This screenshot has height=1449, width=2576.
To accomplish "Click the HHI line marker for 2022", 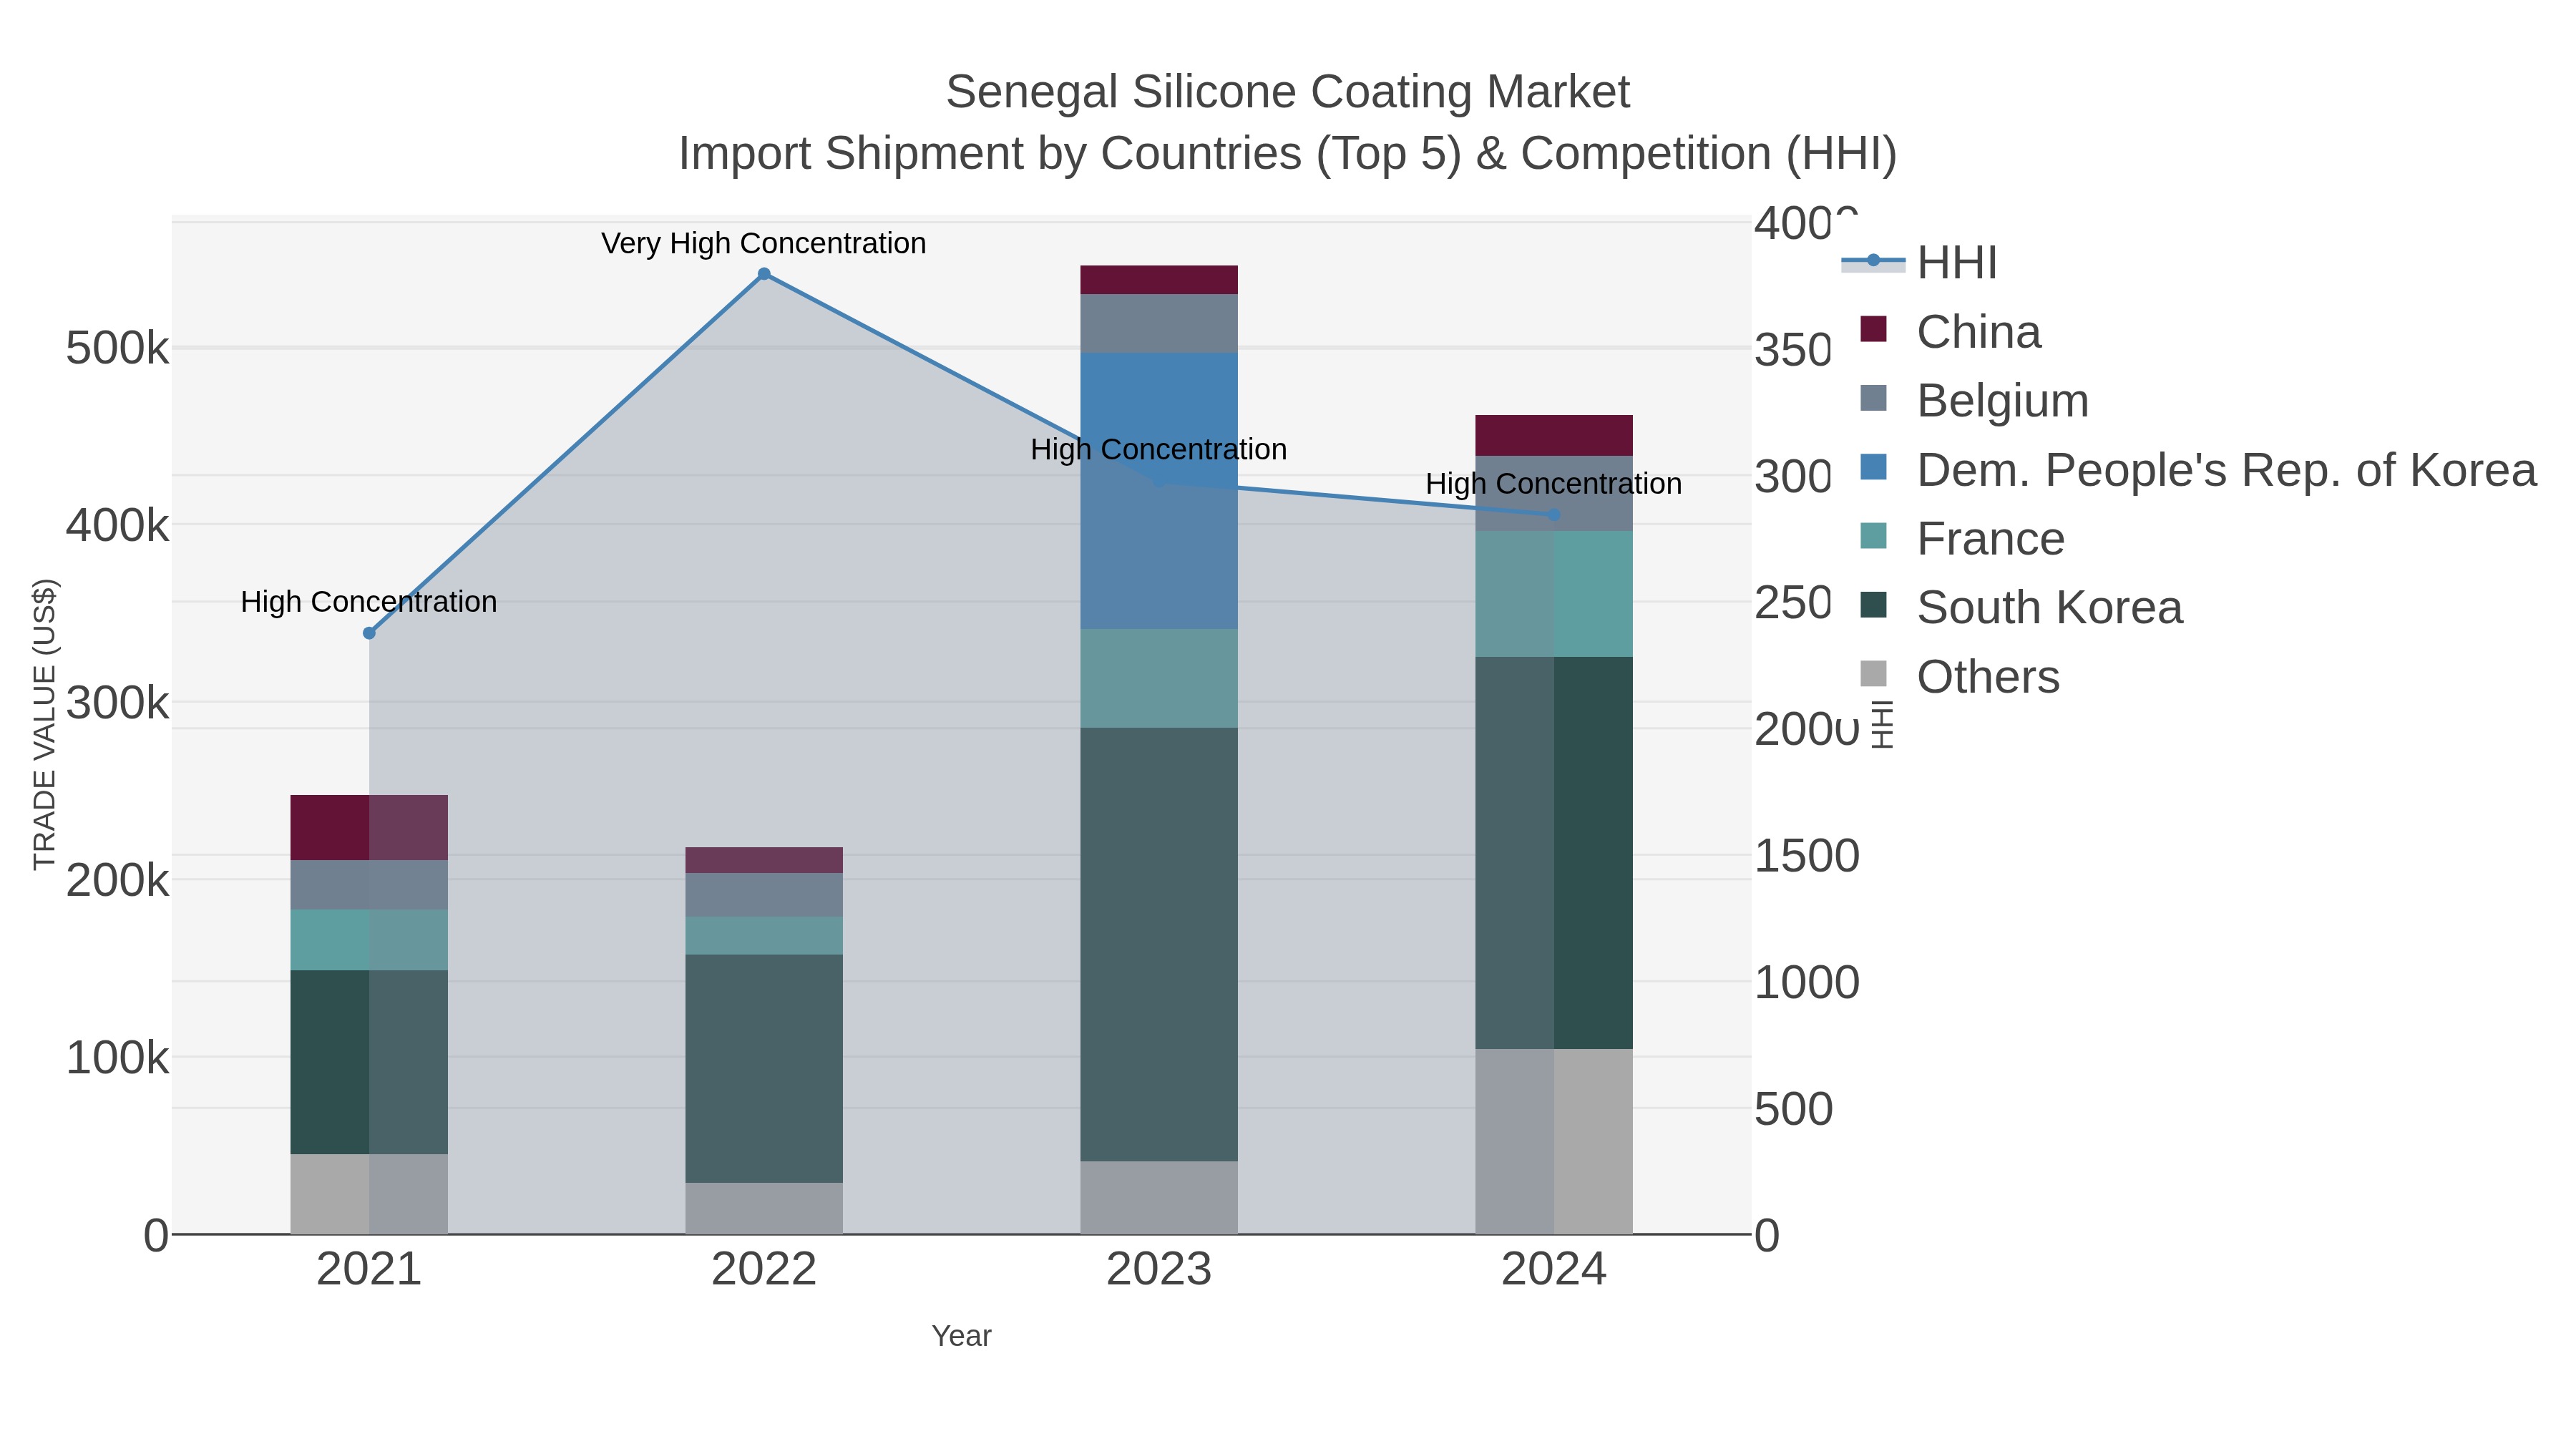I will [x=764, y=274].
